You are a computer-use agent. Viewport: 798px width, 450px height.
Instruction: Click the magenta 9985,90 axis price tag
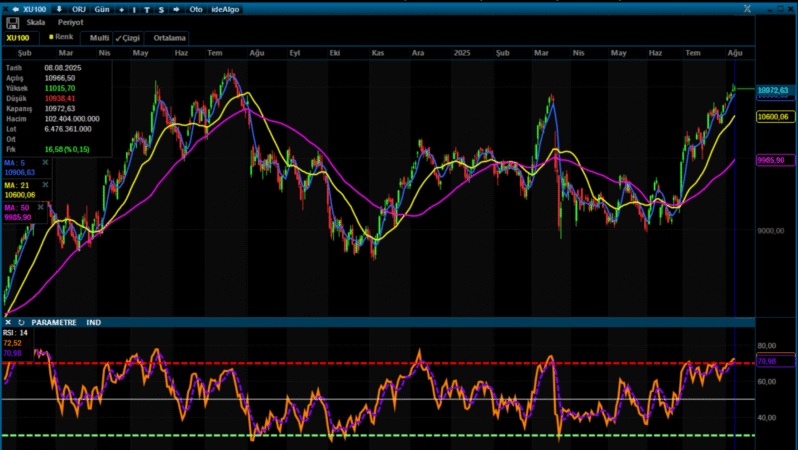[x=775, y=160]
